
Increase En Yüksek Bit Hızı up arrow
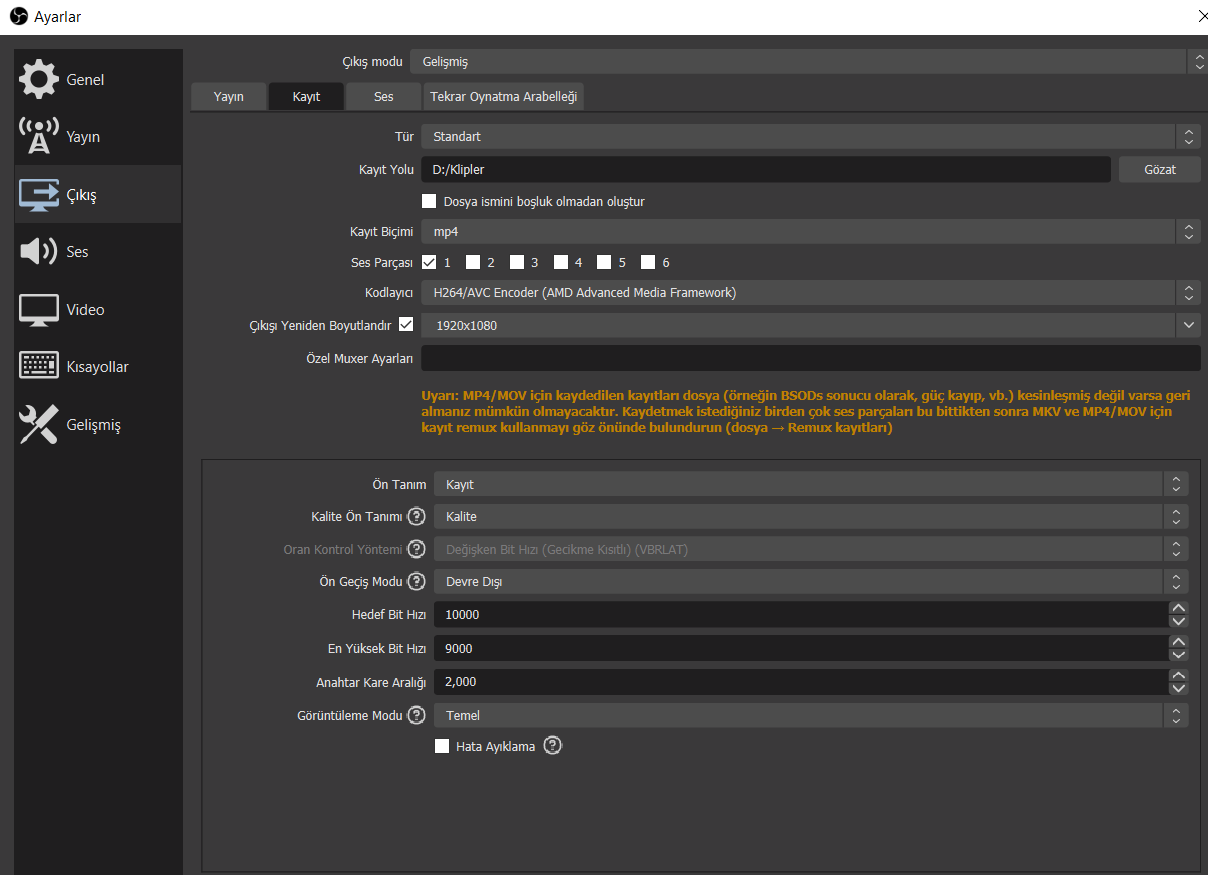point(1179,642)
